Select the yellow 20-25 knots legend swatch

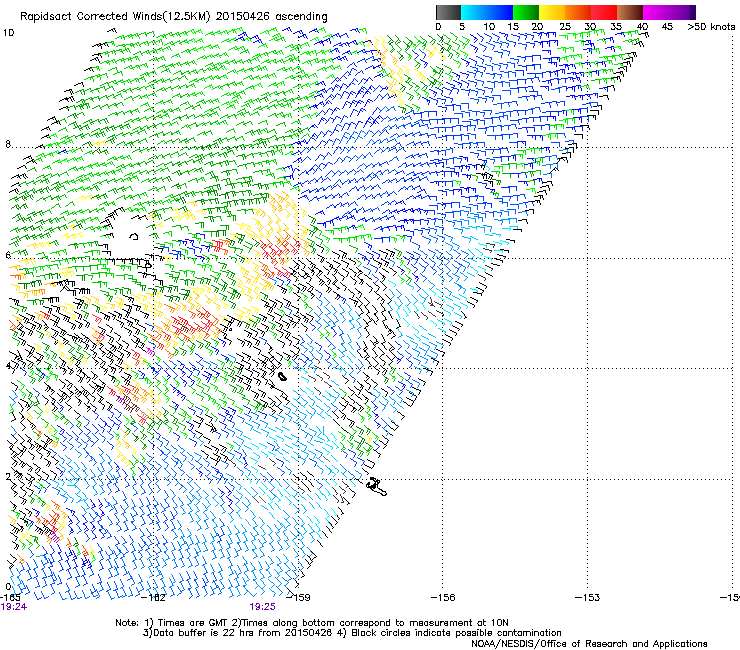[x=552, y=12]
